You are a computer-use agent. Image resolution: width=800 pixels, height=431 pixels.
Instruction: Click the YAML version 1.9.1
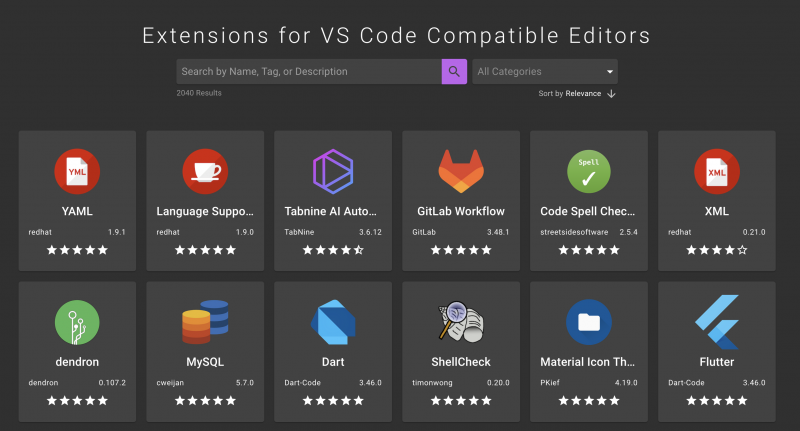click(117, 232)
